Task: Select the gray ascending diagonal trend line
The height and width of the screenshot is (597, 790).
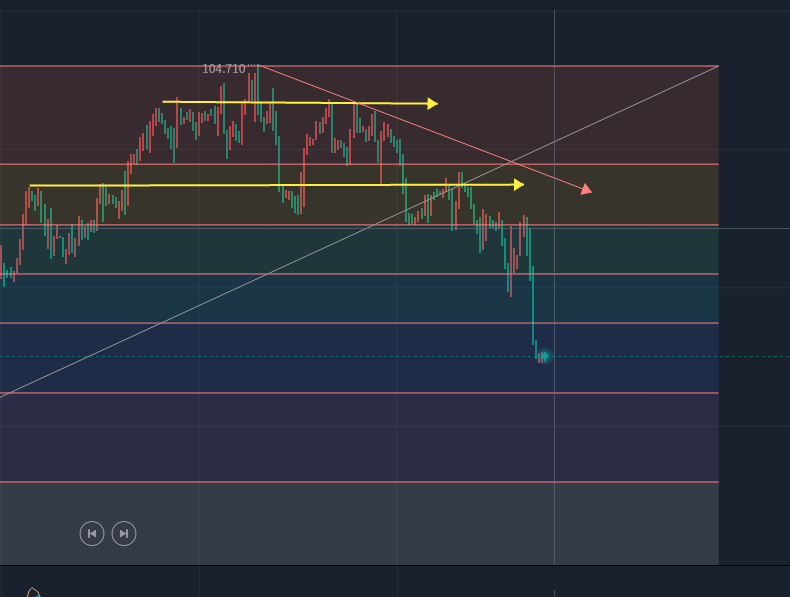Action: point(200,301)
